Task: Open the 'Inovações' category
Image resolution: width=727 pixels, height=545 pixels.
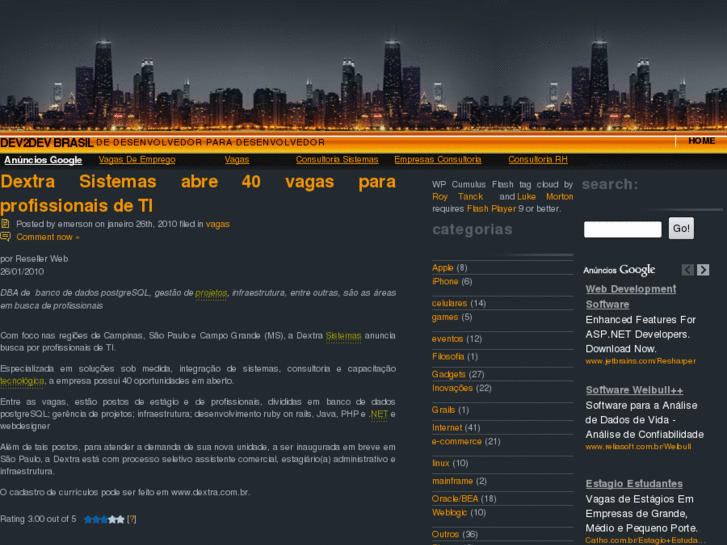Action: 452,388
